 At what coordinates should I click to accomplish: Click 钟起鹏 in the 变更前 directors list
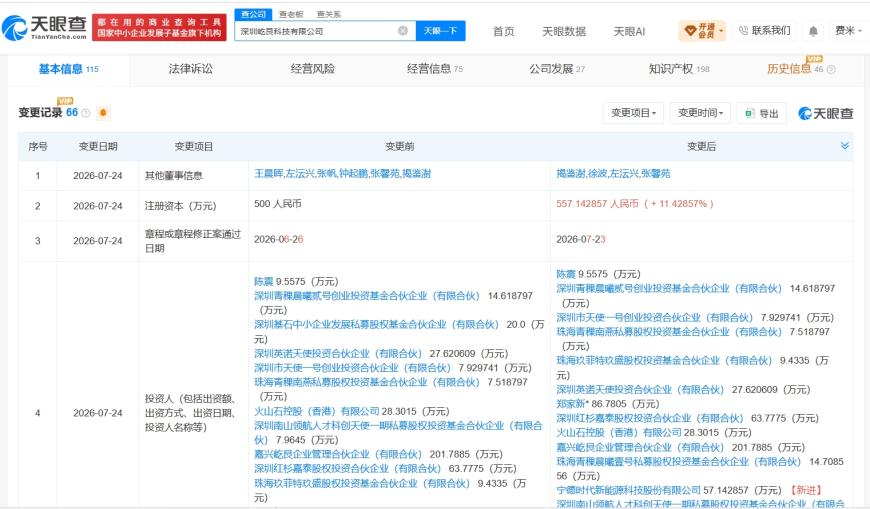tap(353, 174)
